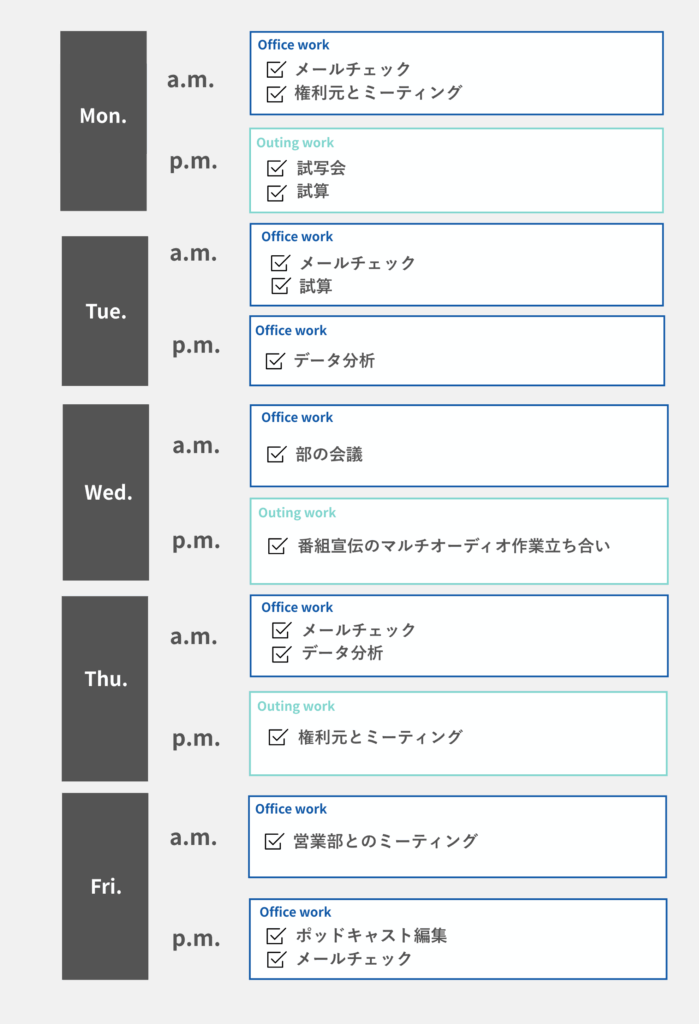Toggle Tuesday morning 試算 checkbox
The width and height of the screenshot is (699, 1024).
coord(281,287)
